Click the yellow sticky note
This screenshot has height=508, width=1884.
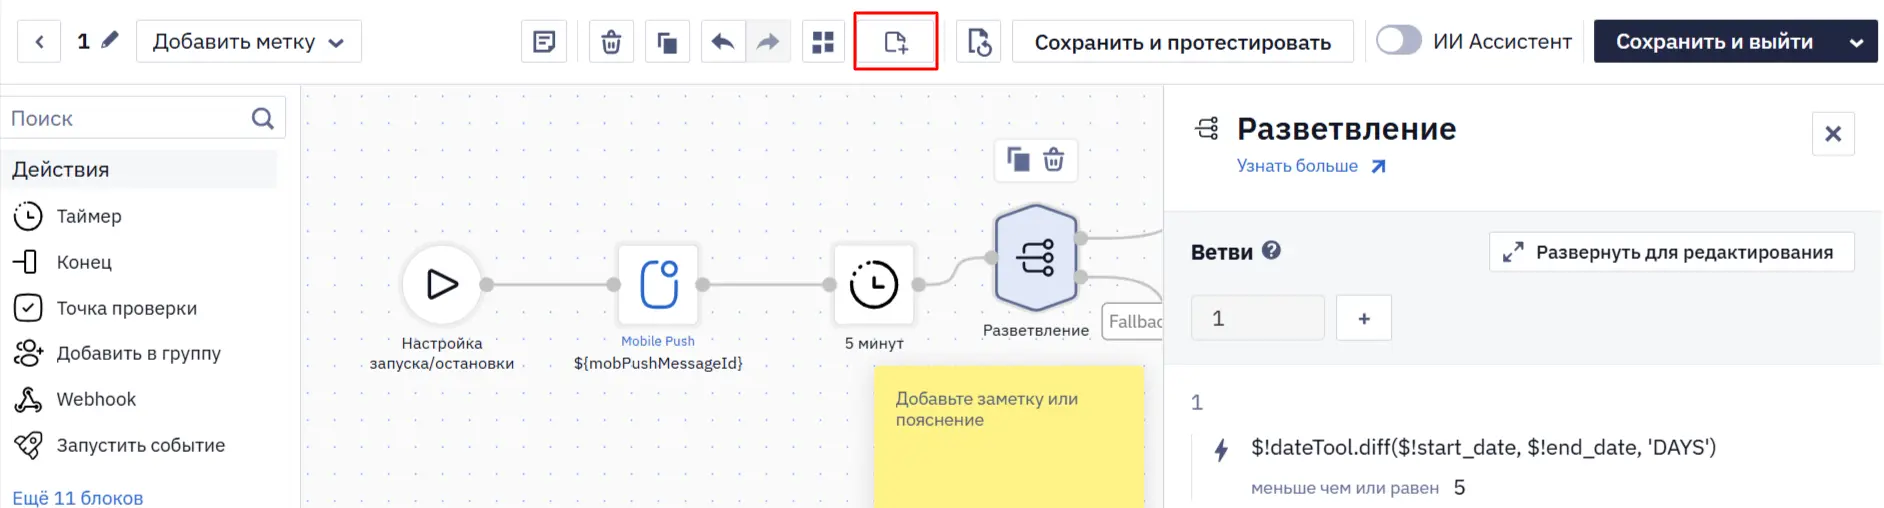pyautogui.click(x=1009, y=436)
